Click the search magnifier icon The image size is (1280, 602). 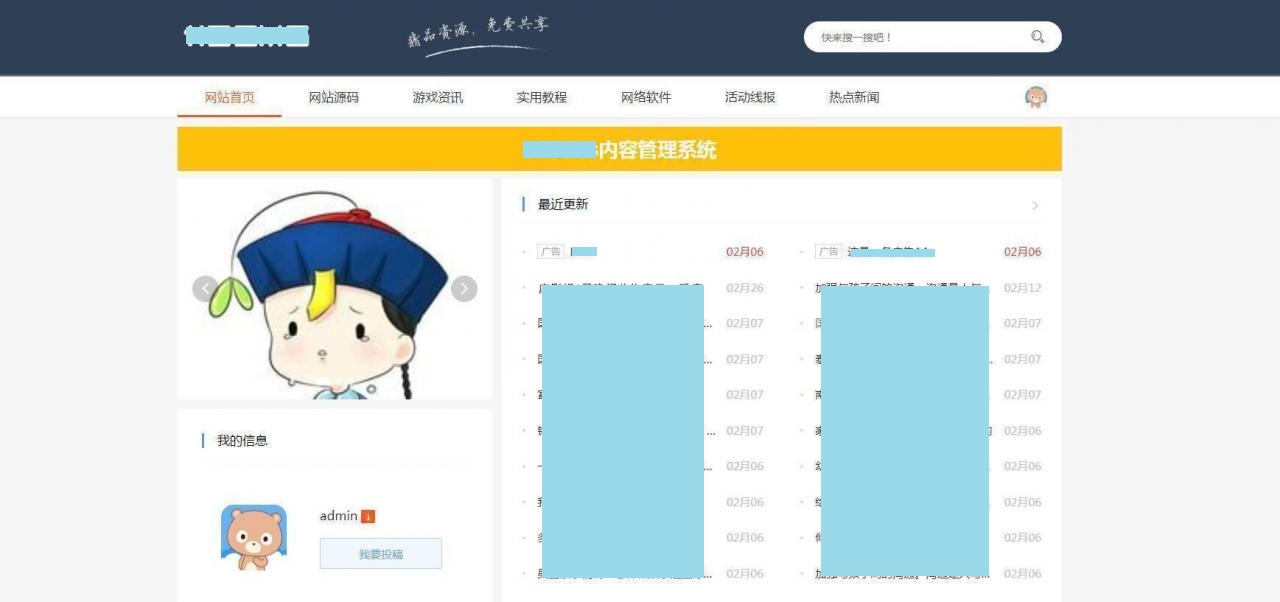[x=1037, y=37]
